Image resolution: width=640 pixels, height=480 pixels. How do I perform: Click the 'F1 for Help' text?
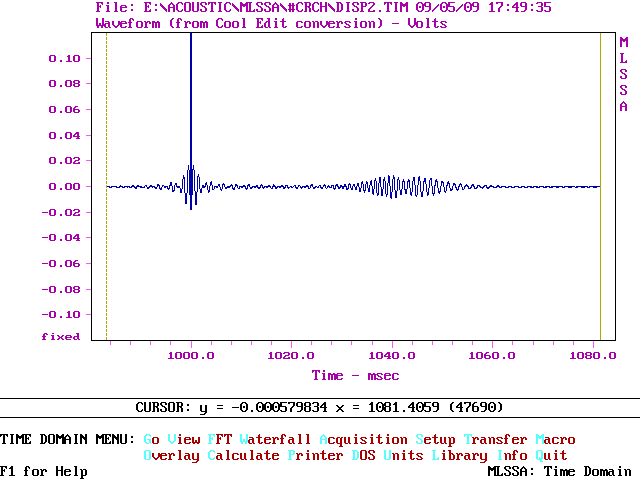(44, 471)
